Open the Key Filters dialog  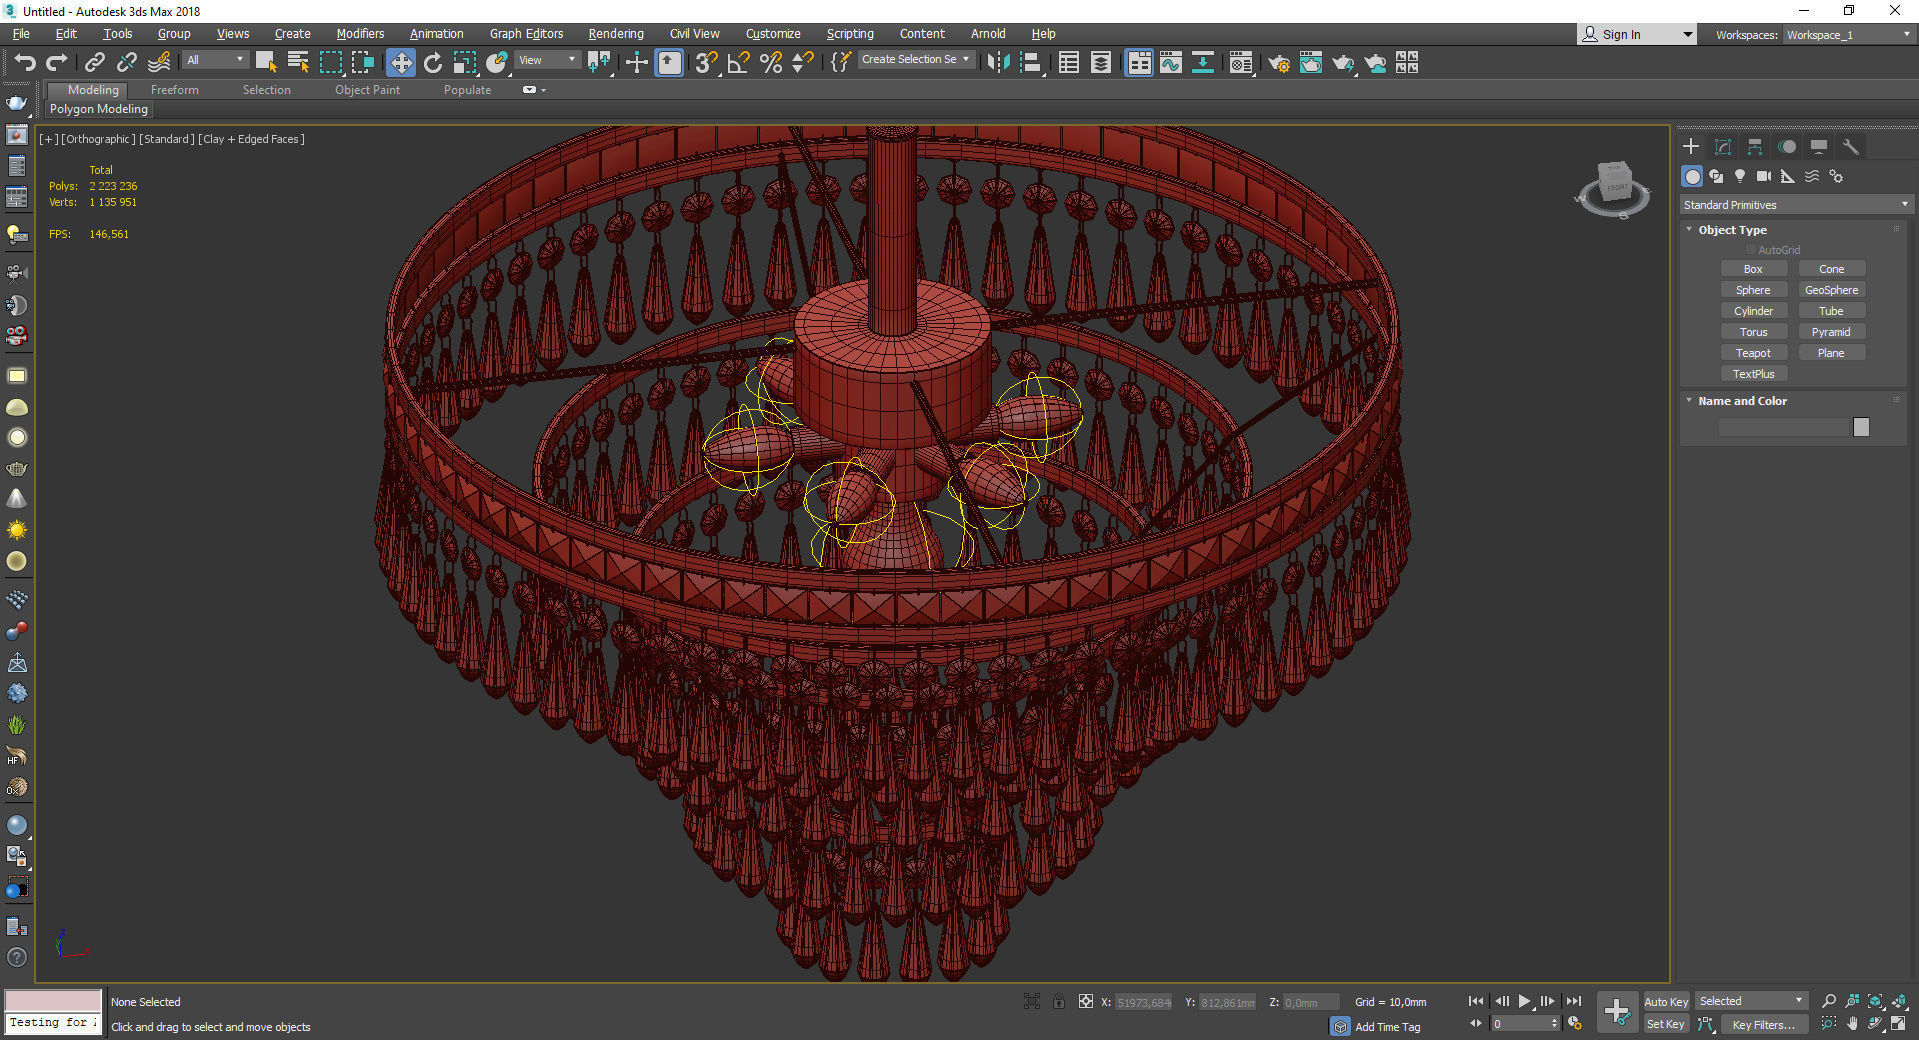(x=1763, y=1024)
